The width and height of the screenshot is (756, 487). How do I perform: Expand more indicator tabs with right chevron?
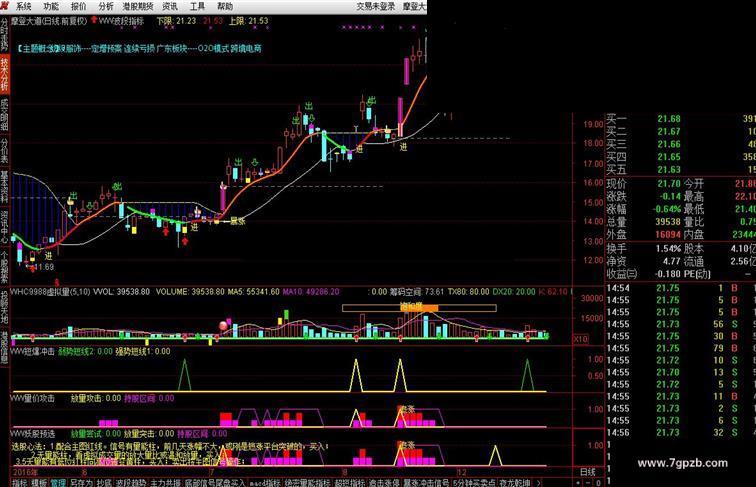(539, 482)
